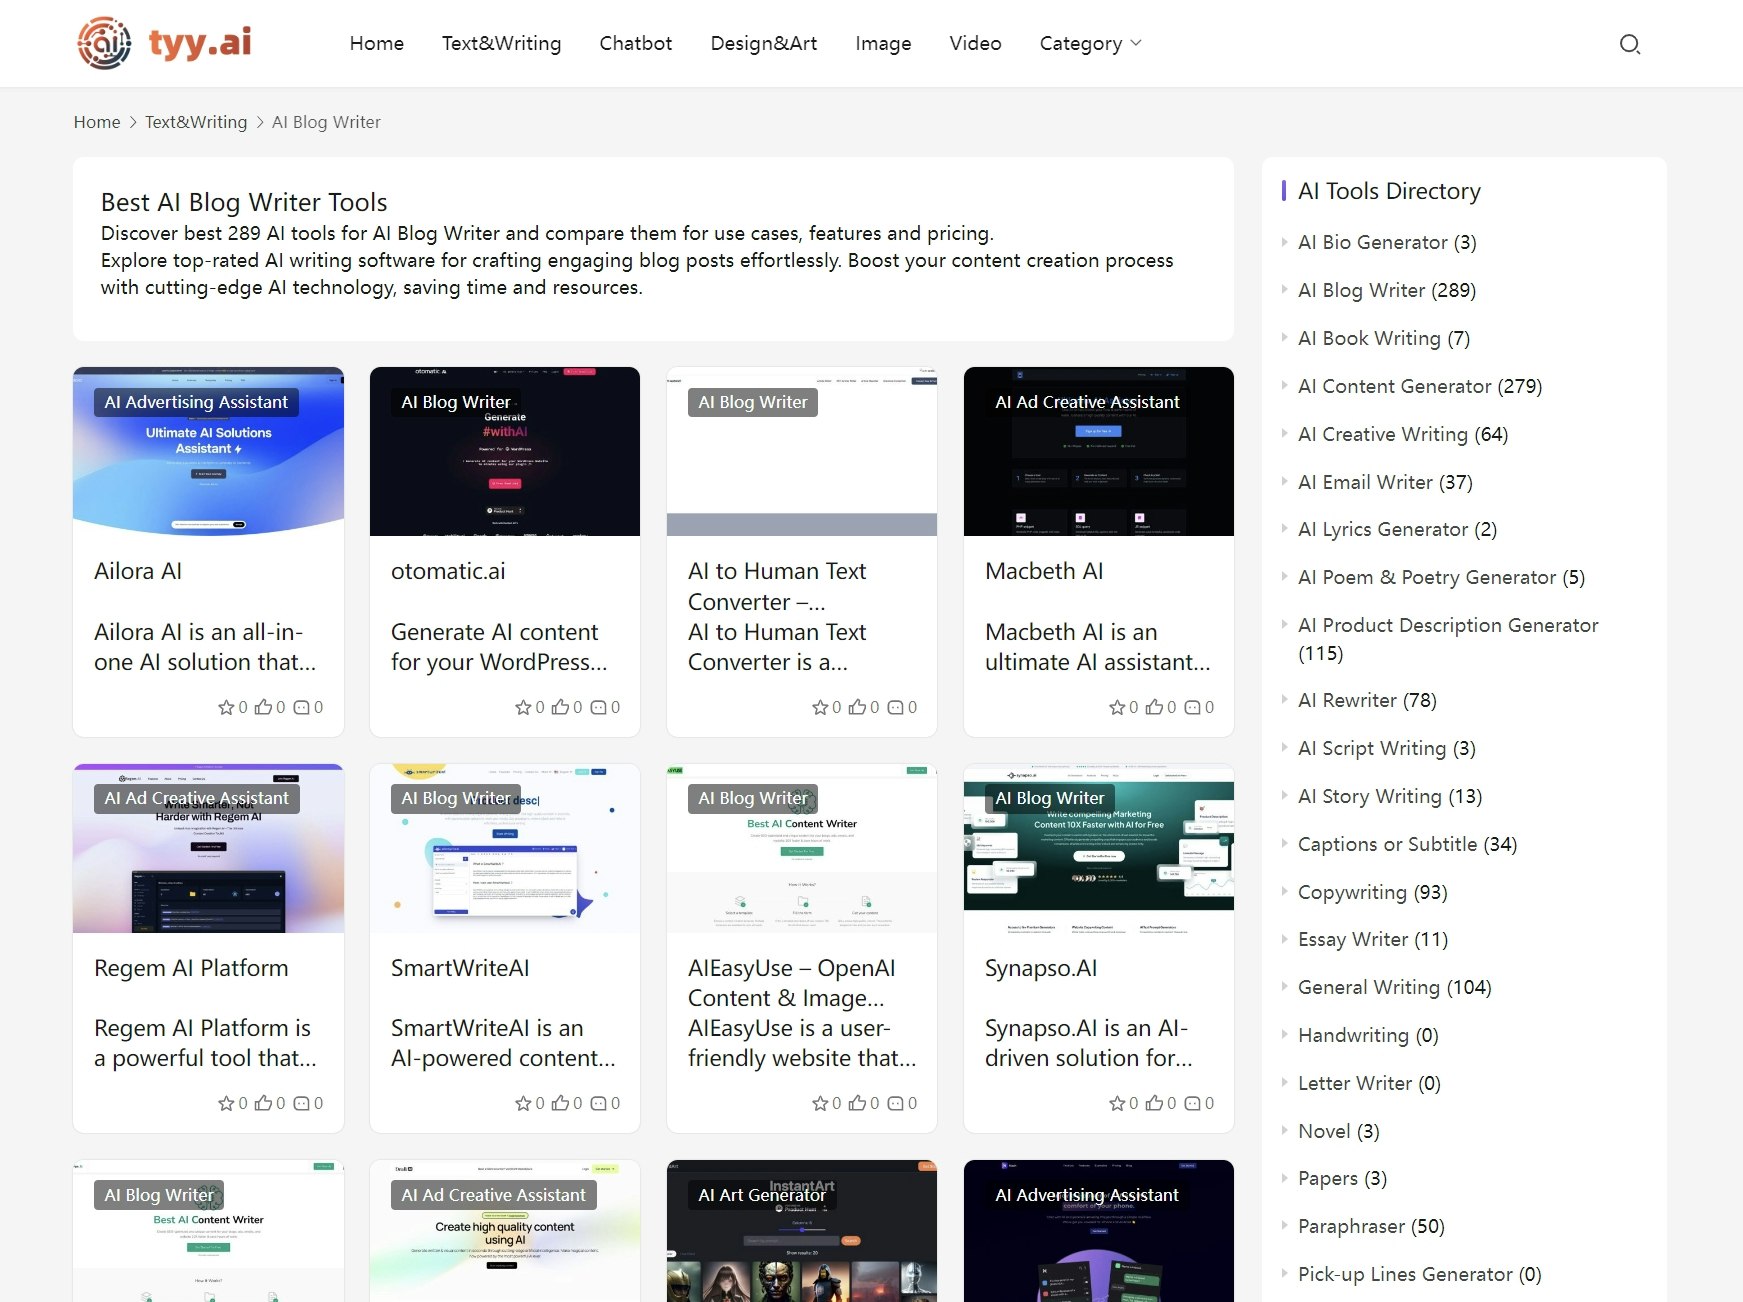Screen dimensions: 1743x1302
Task: Open the Text&Writing nav menu
Action: pyautogui.click(x=501, y=43)
